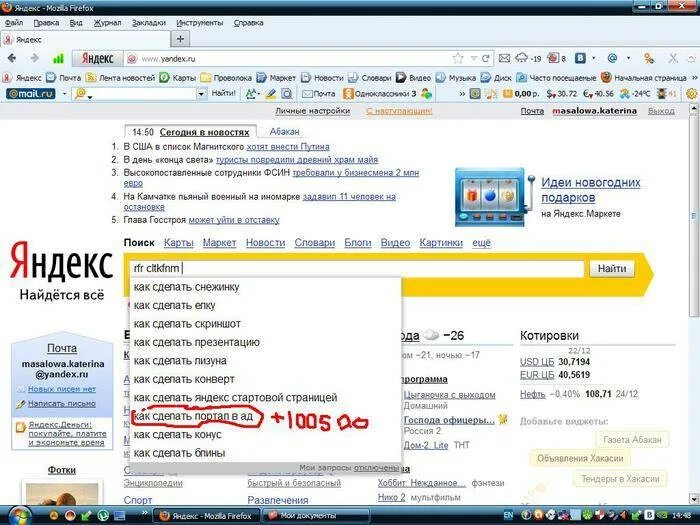Expand the mail.ru toolbar overflow chevron
Screen dimensions: 700x525
[x=462, y=94]
